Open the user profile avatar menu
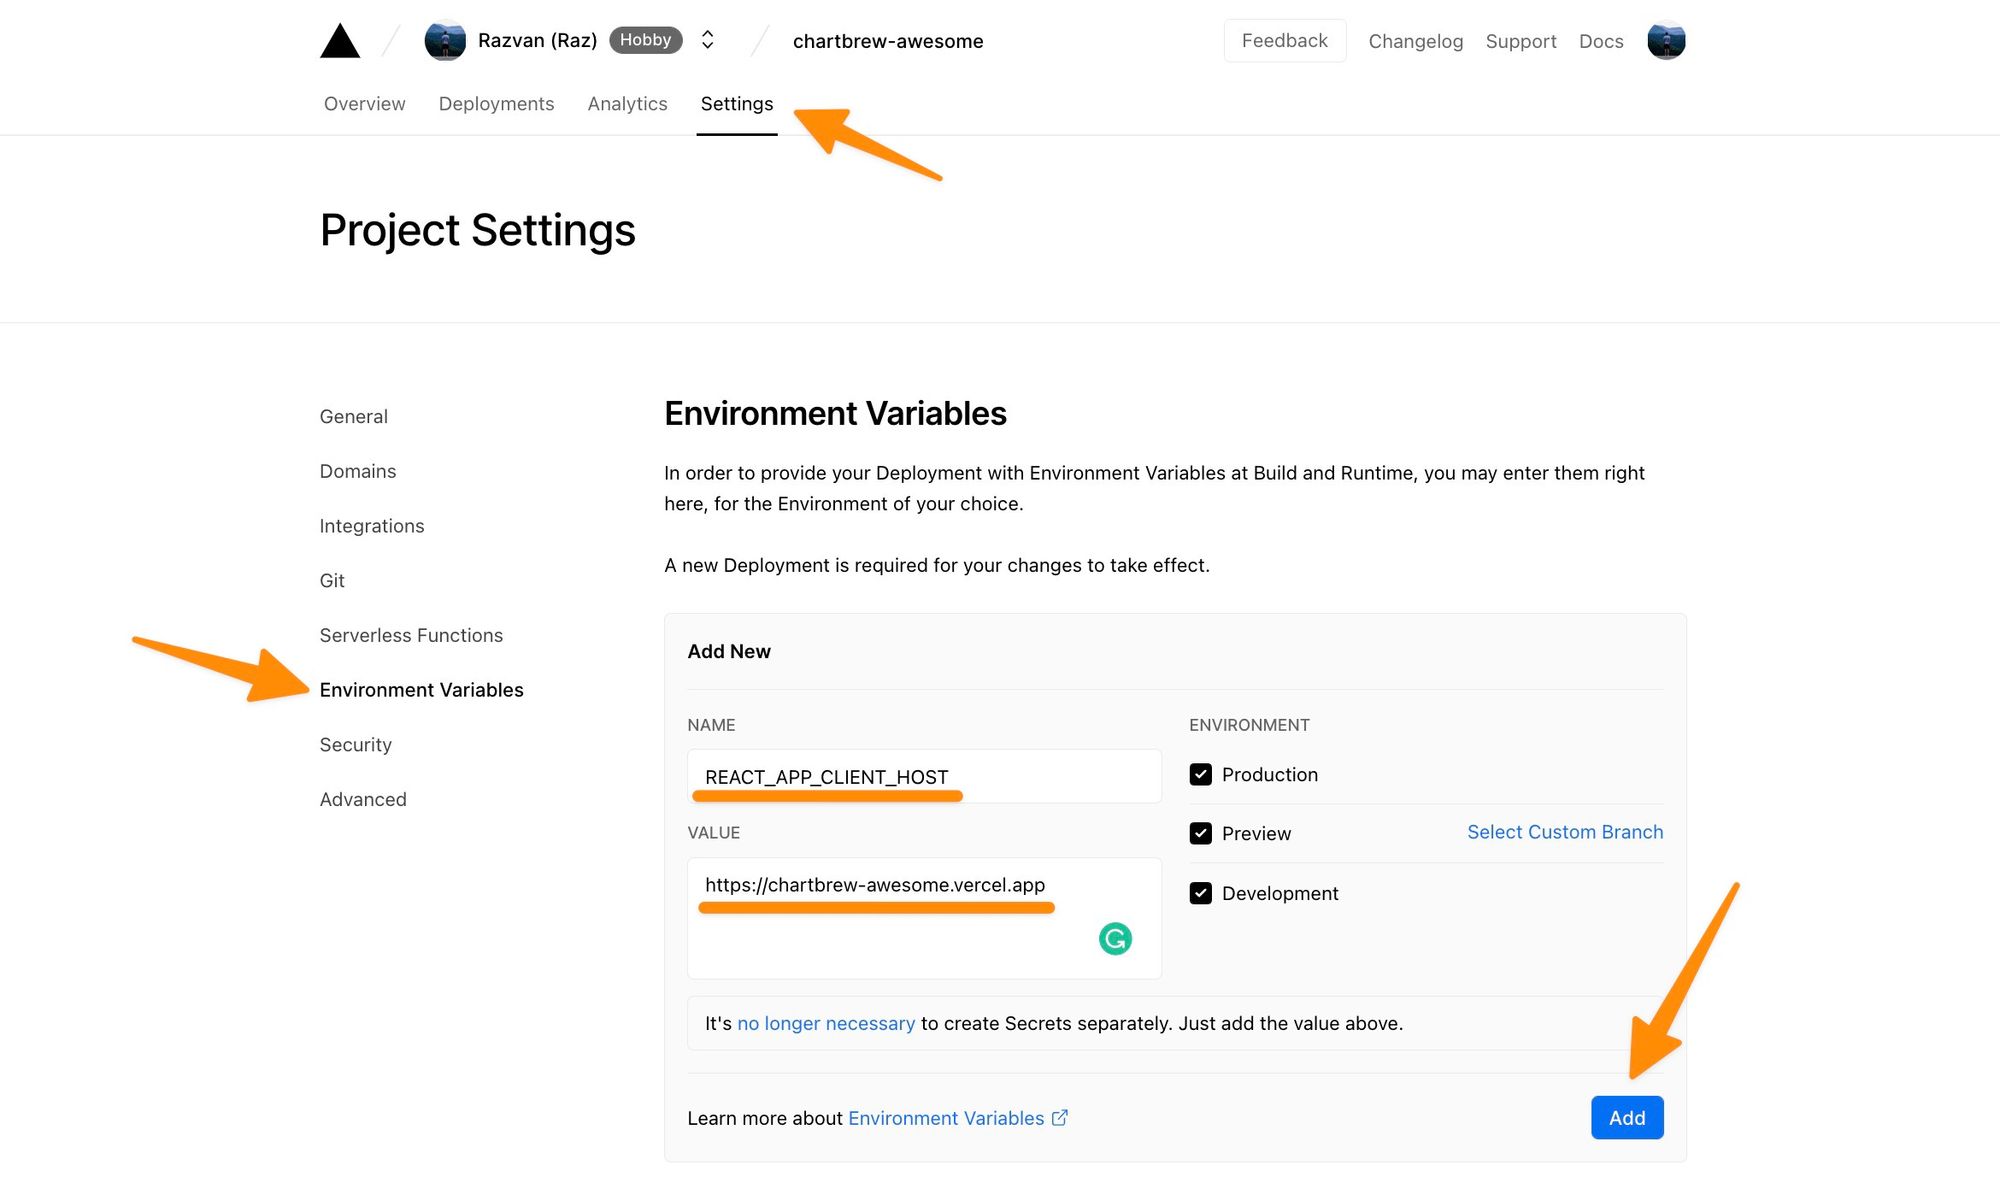The width and height of the screenshot is (2000, 1183). click(x=1666, y=41)
